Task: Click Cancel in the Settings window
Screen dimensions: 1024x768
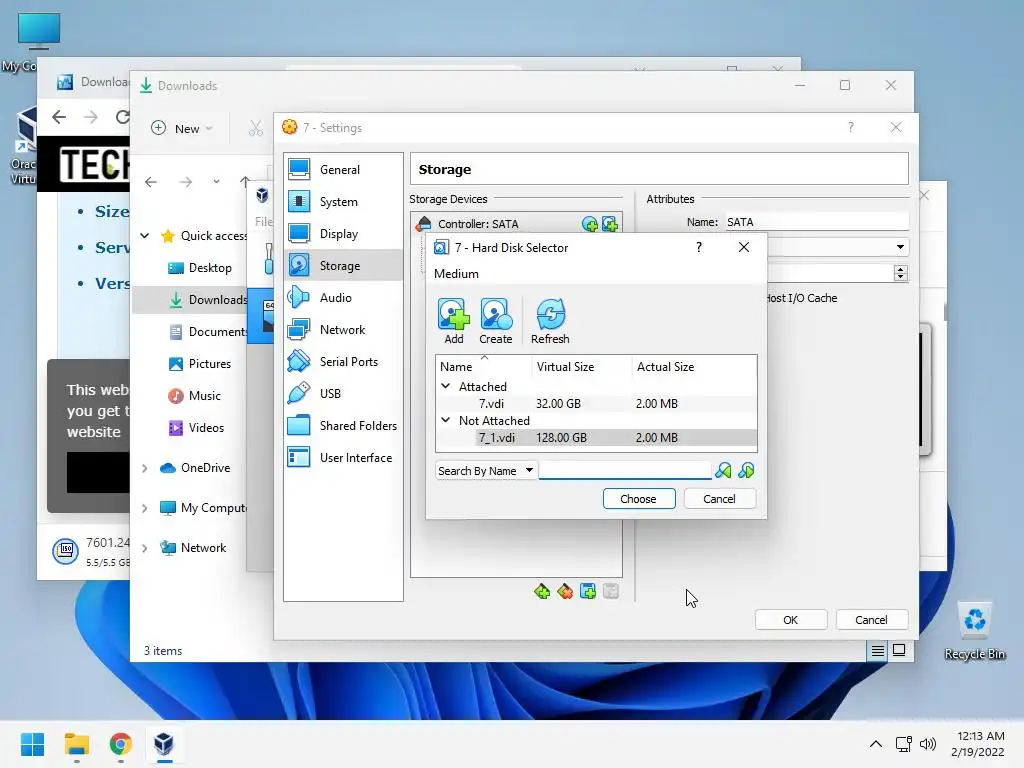Action: [x=872, y=620]
